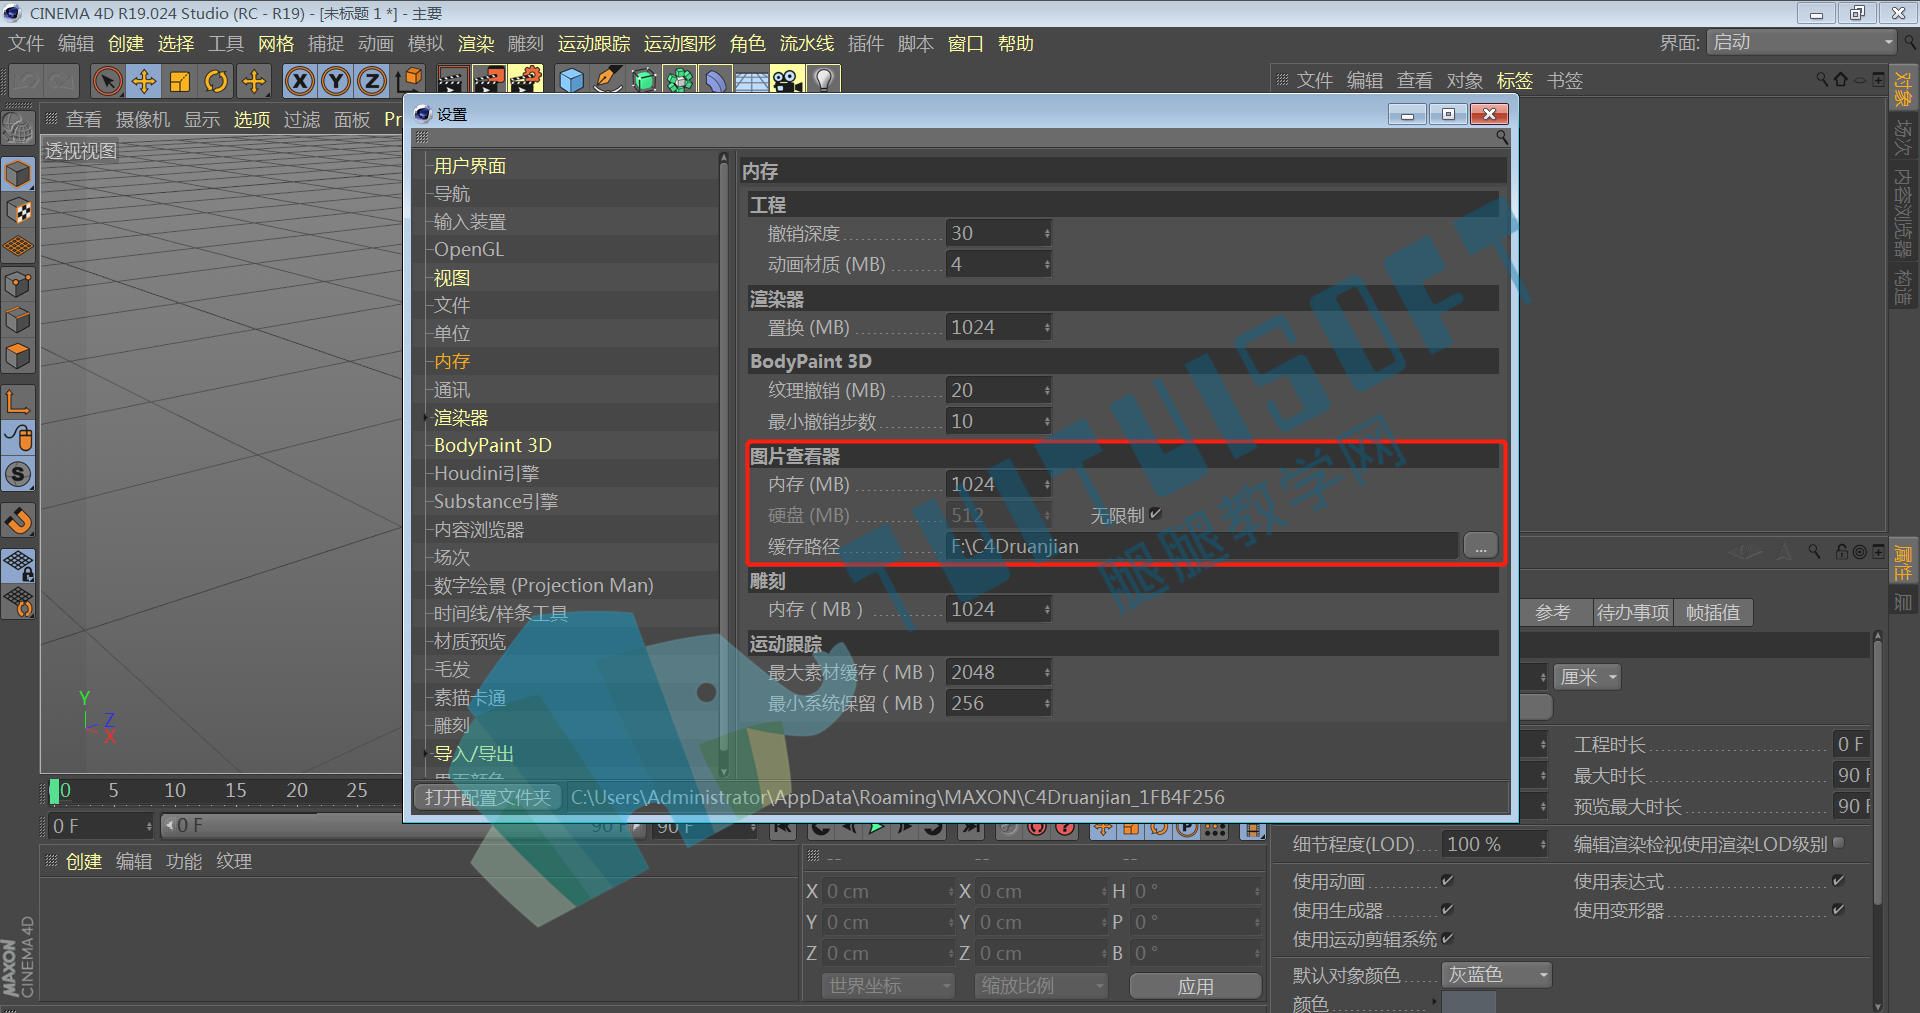This screenshot has width=1920, height=1013.
Task: Open the 界面 layout dropdown showing 启动
Action: tap(1801, 42)
